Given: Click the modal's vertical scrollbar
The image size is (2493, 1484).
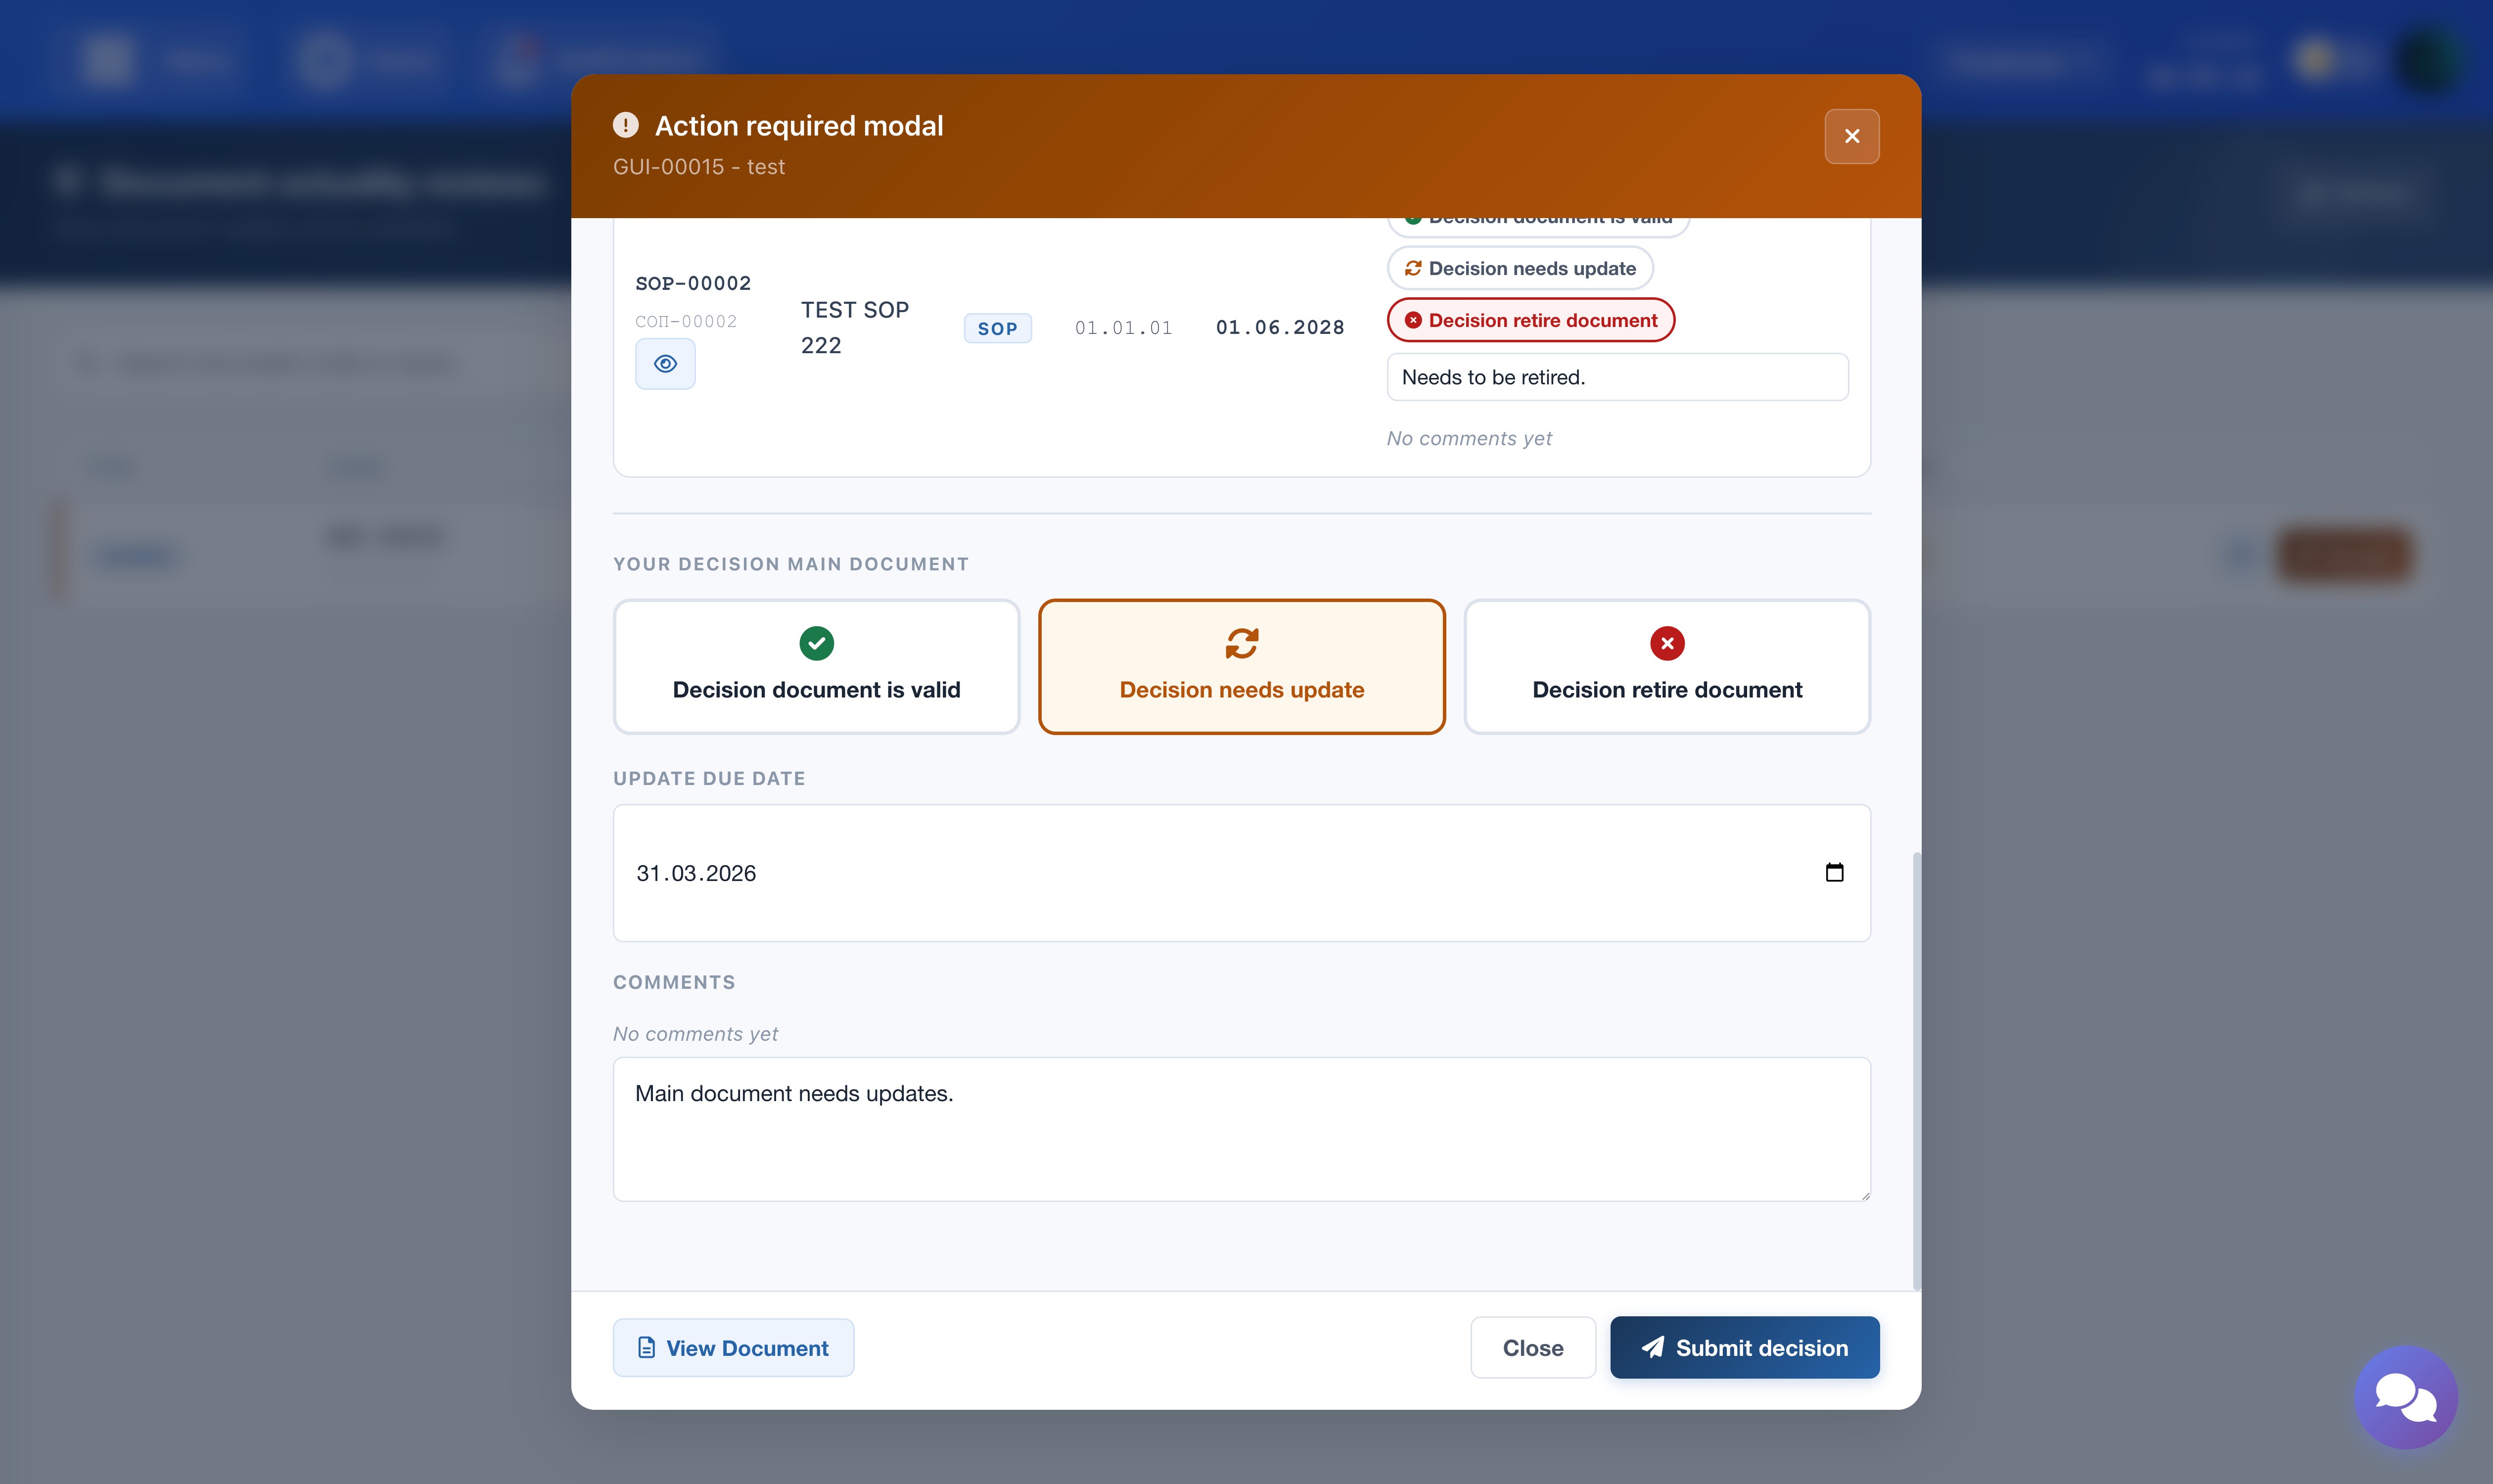Looking at the screenshot, I should click(1916, 1070).
